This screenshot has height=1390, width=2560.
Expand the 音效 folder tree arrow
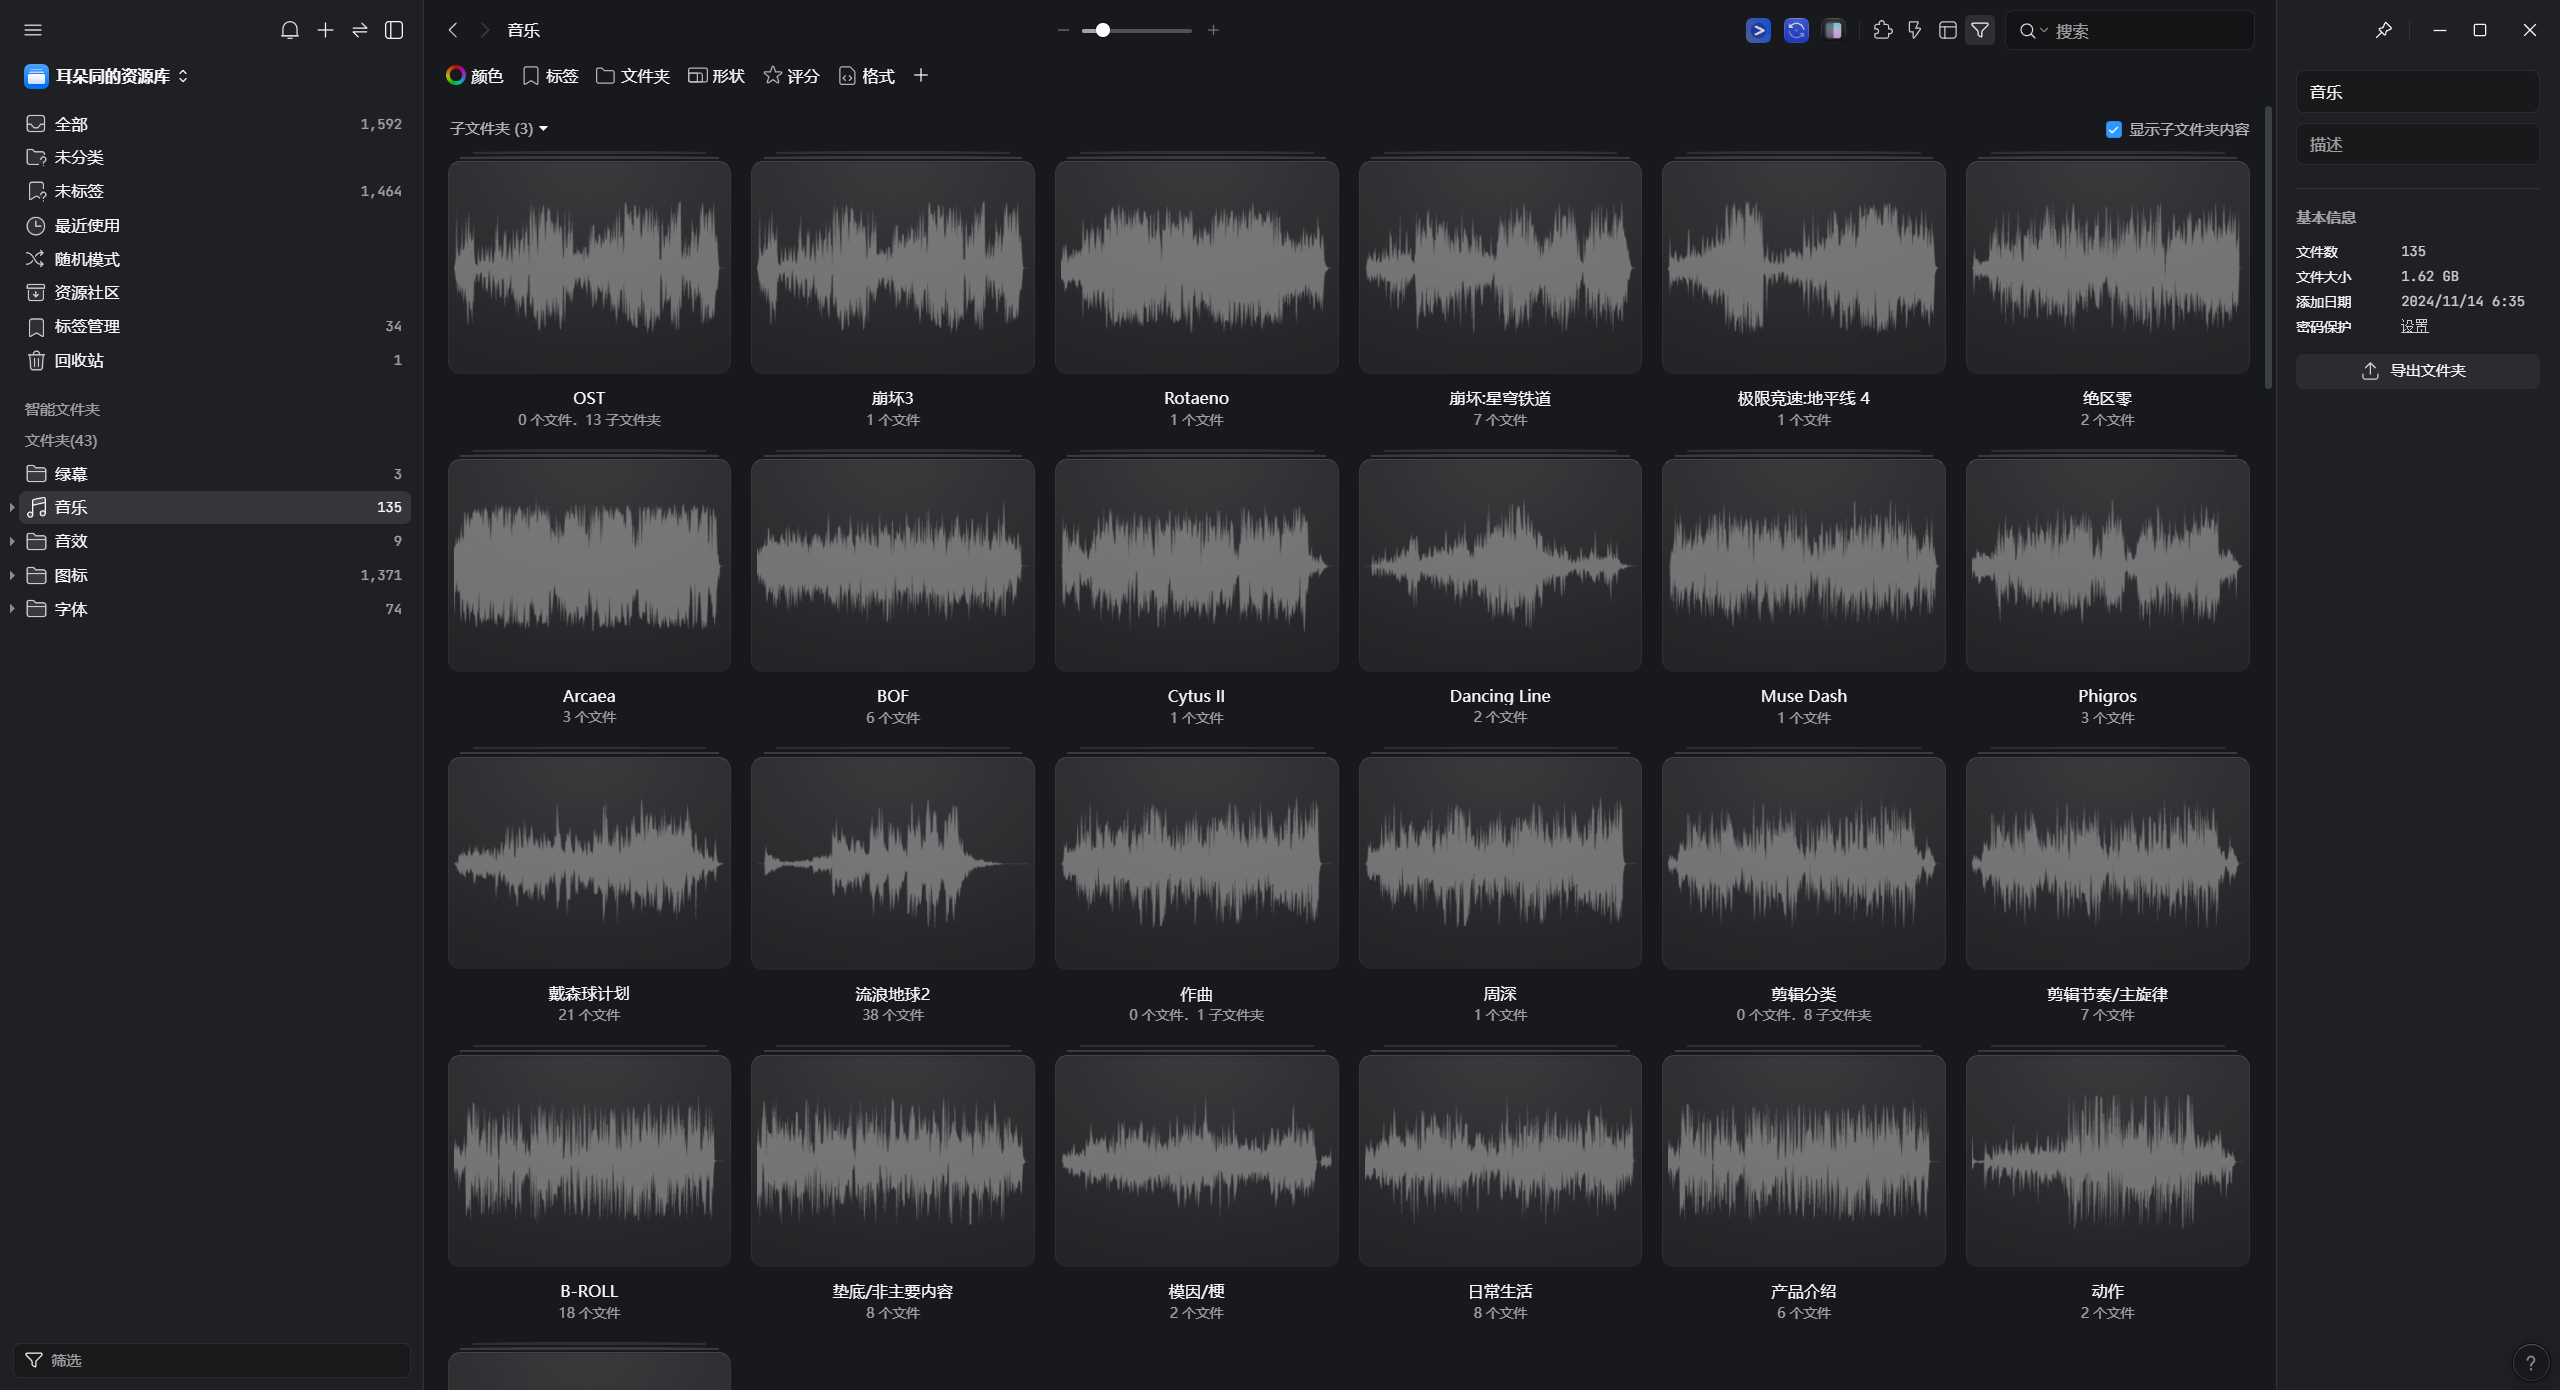pyautogui.click(x=11, y=541)
